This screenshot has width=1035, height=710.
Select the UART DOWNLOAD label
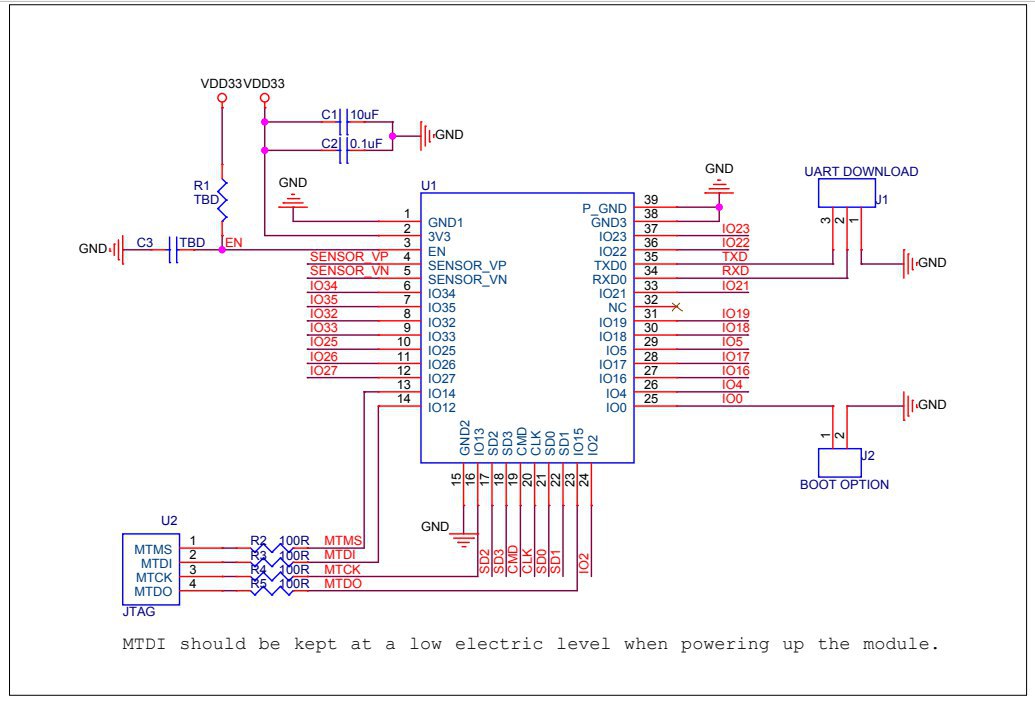(861, 172)
